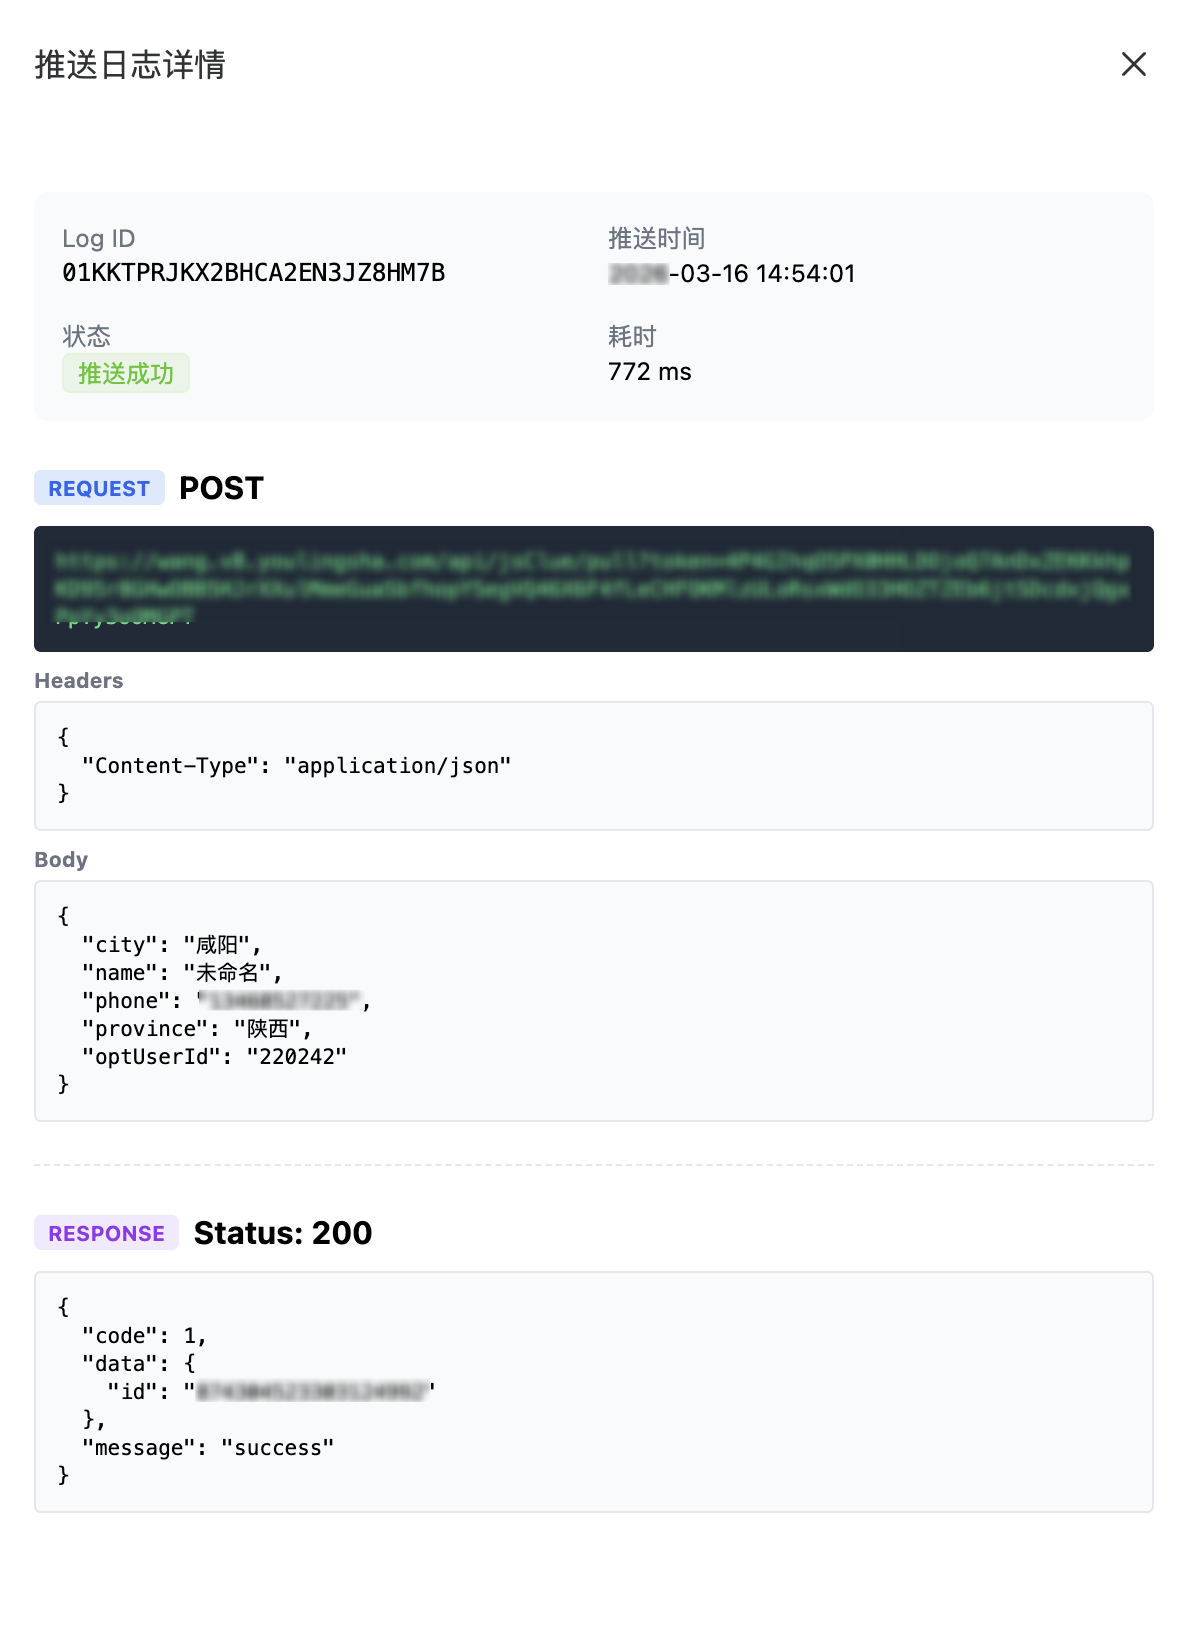Close the push log details dialog
1182x1644 pixels.
coord(1133,65)
